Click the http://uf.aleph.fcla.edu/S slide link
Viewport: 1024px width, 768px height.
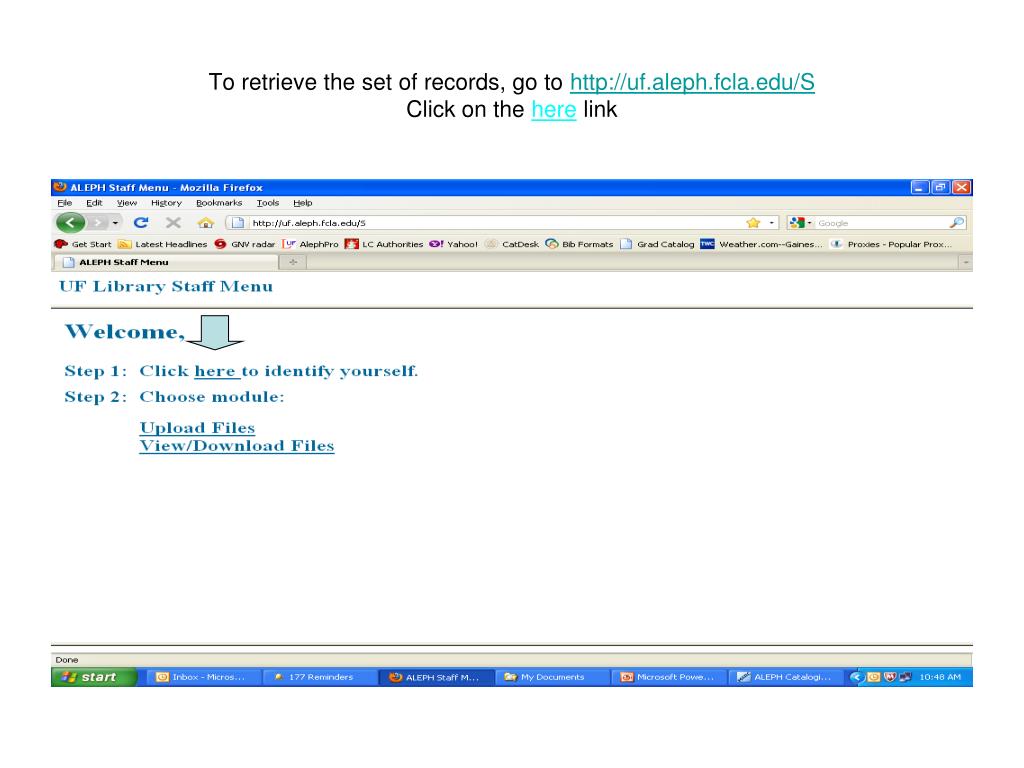tap(692, 82)
